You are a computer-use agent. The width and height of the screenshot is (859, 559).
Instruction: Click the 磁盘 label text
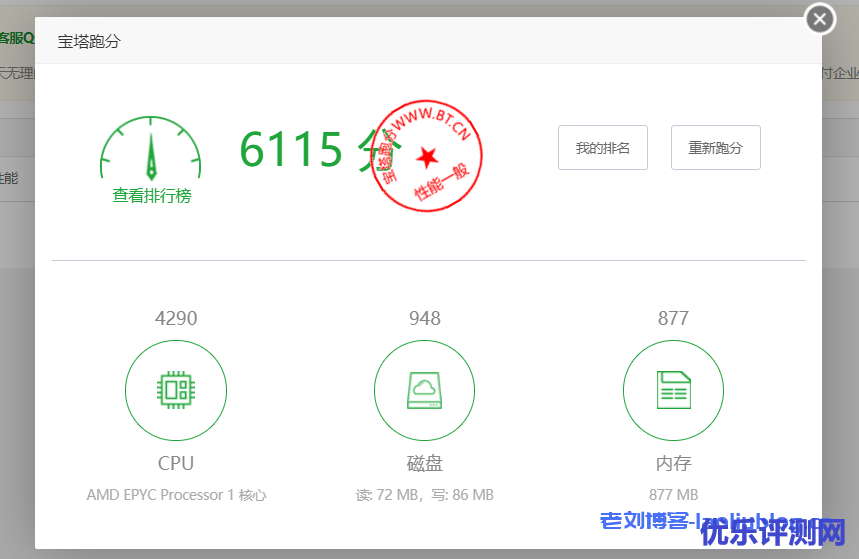(425, 463)
